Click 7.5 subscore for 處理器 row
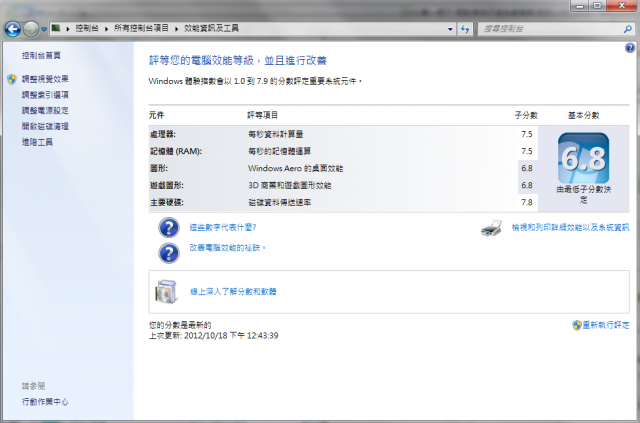 point(527,134)
